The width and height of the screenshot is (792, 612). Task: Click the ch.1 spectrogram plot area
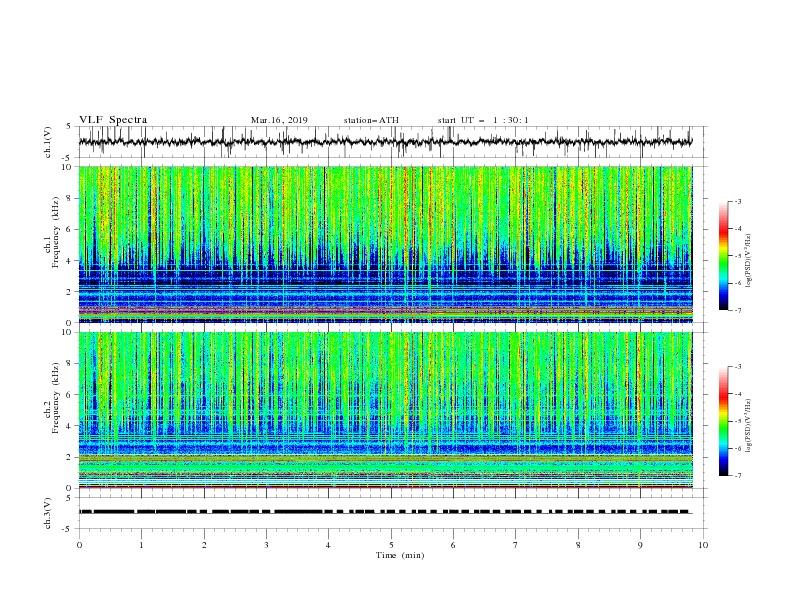pos(386,244)
